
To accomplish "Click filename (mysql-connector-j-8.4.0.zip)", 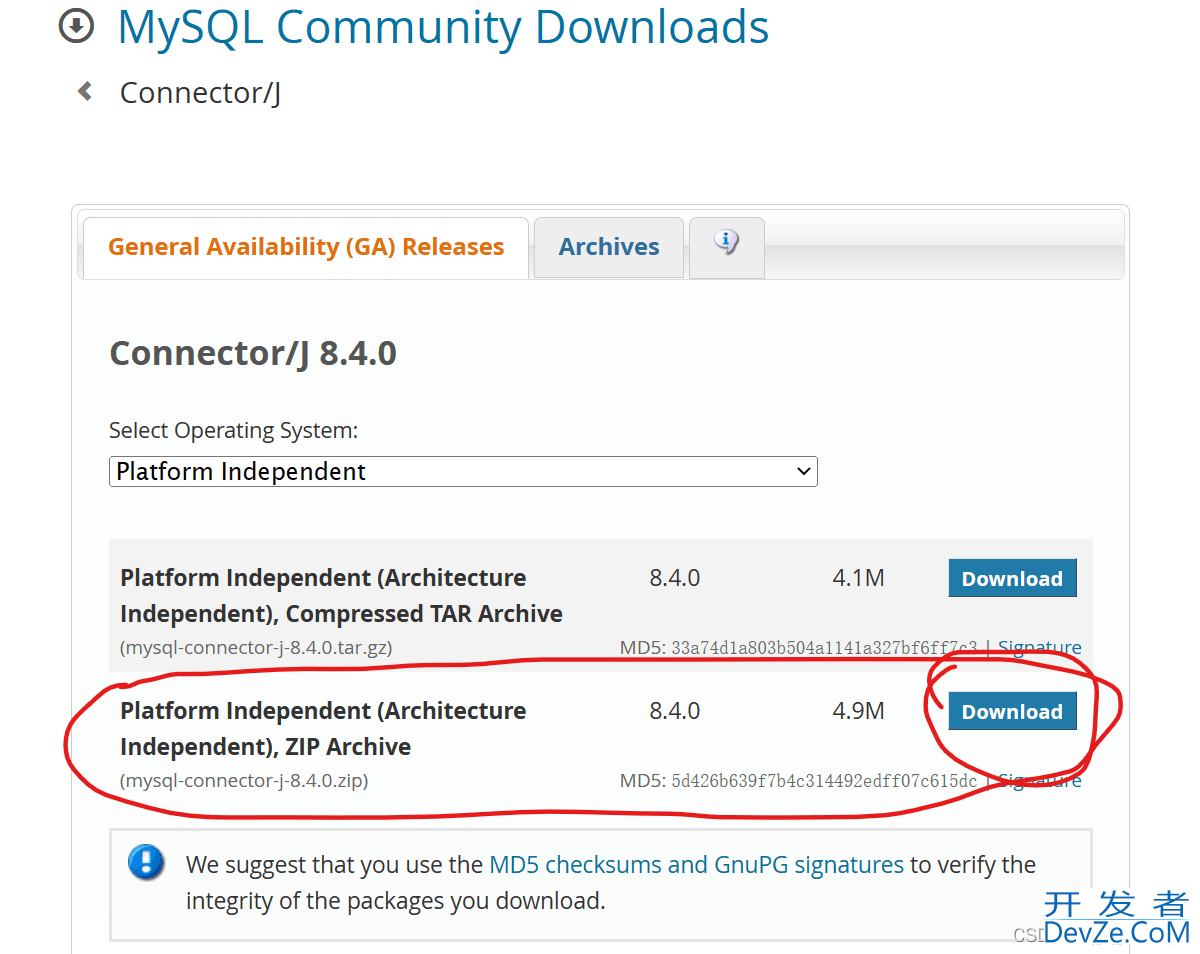I will [244, 780].
